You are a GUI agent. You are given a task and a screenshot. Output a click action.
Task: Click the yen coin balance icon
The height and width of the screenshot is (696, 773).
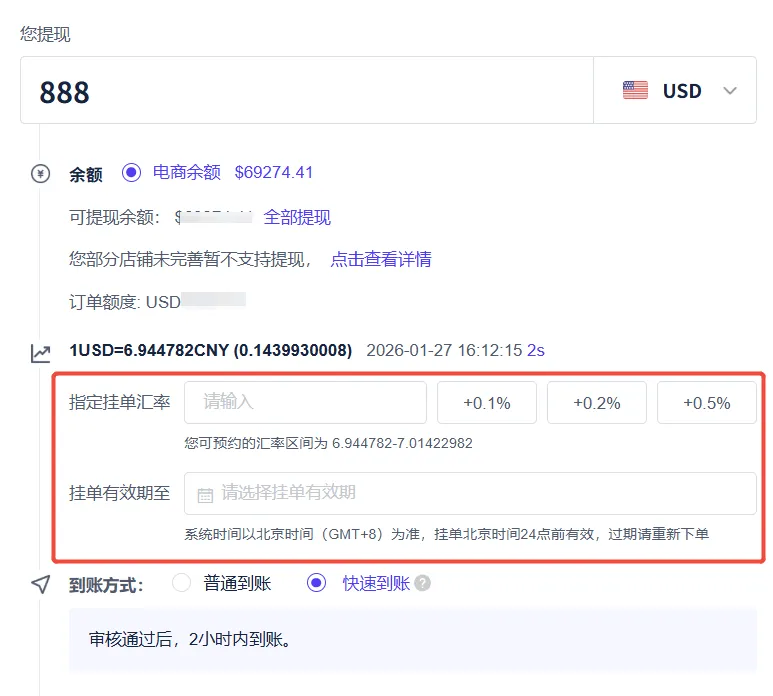pyautogui.click(x=40, y=174)
